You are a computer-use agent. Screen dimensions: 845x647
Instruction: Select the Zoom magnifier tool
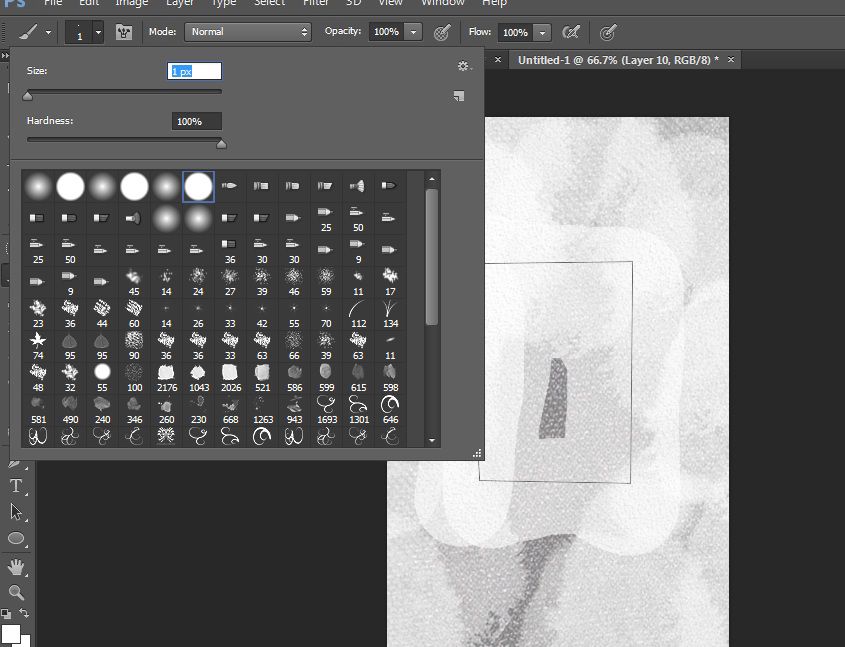[x=16, y=593]
